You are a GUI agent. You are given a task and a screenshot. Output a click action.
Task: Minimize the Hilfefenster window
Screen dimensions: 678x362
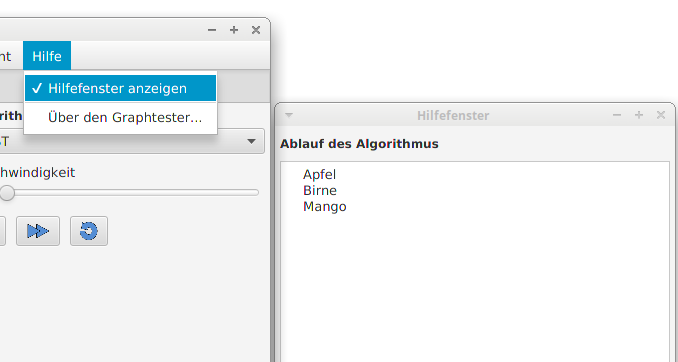(x=617, y=115)
